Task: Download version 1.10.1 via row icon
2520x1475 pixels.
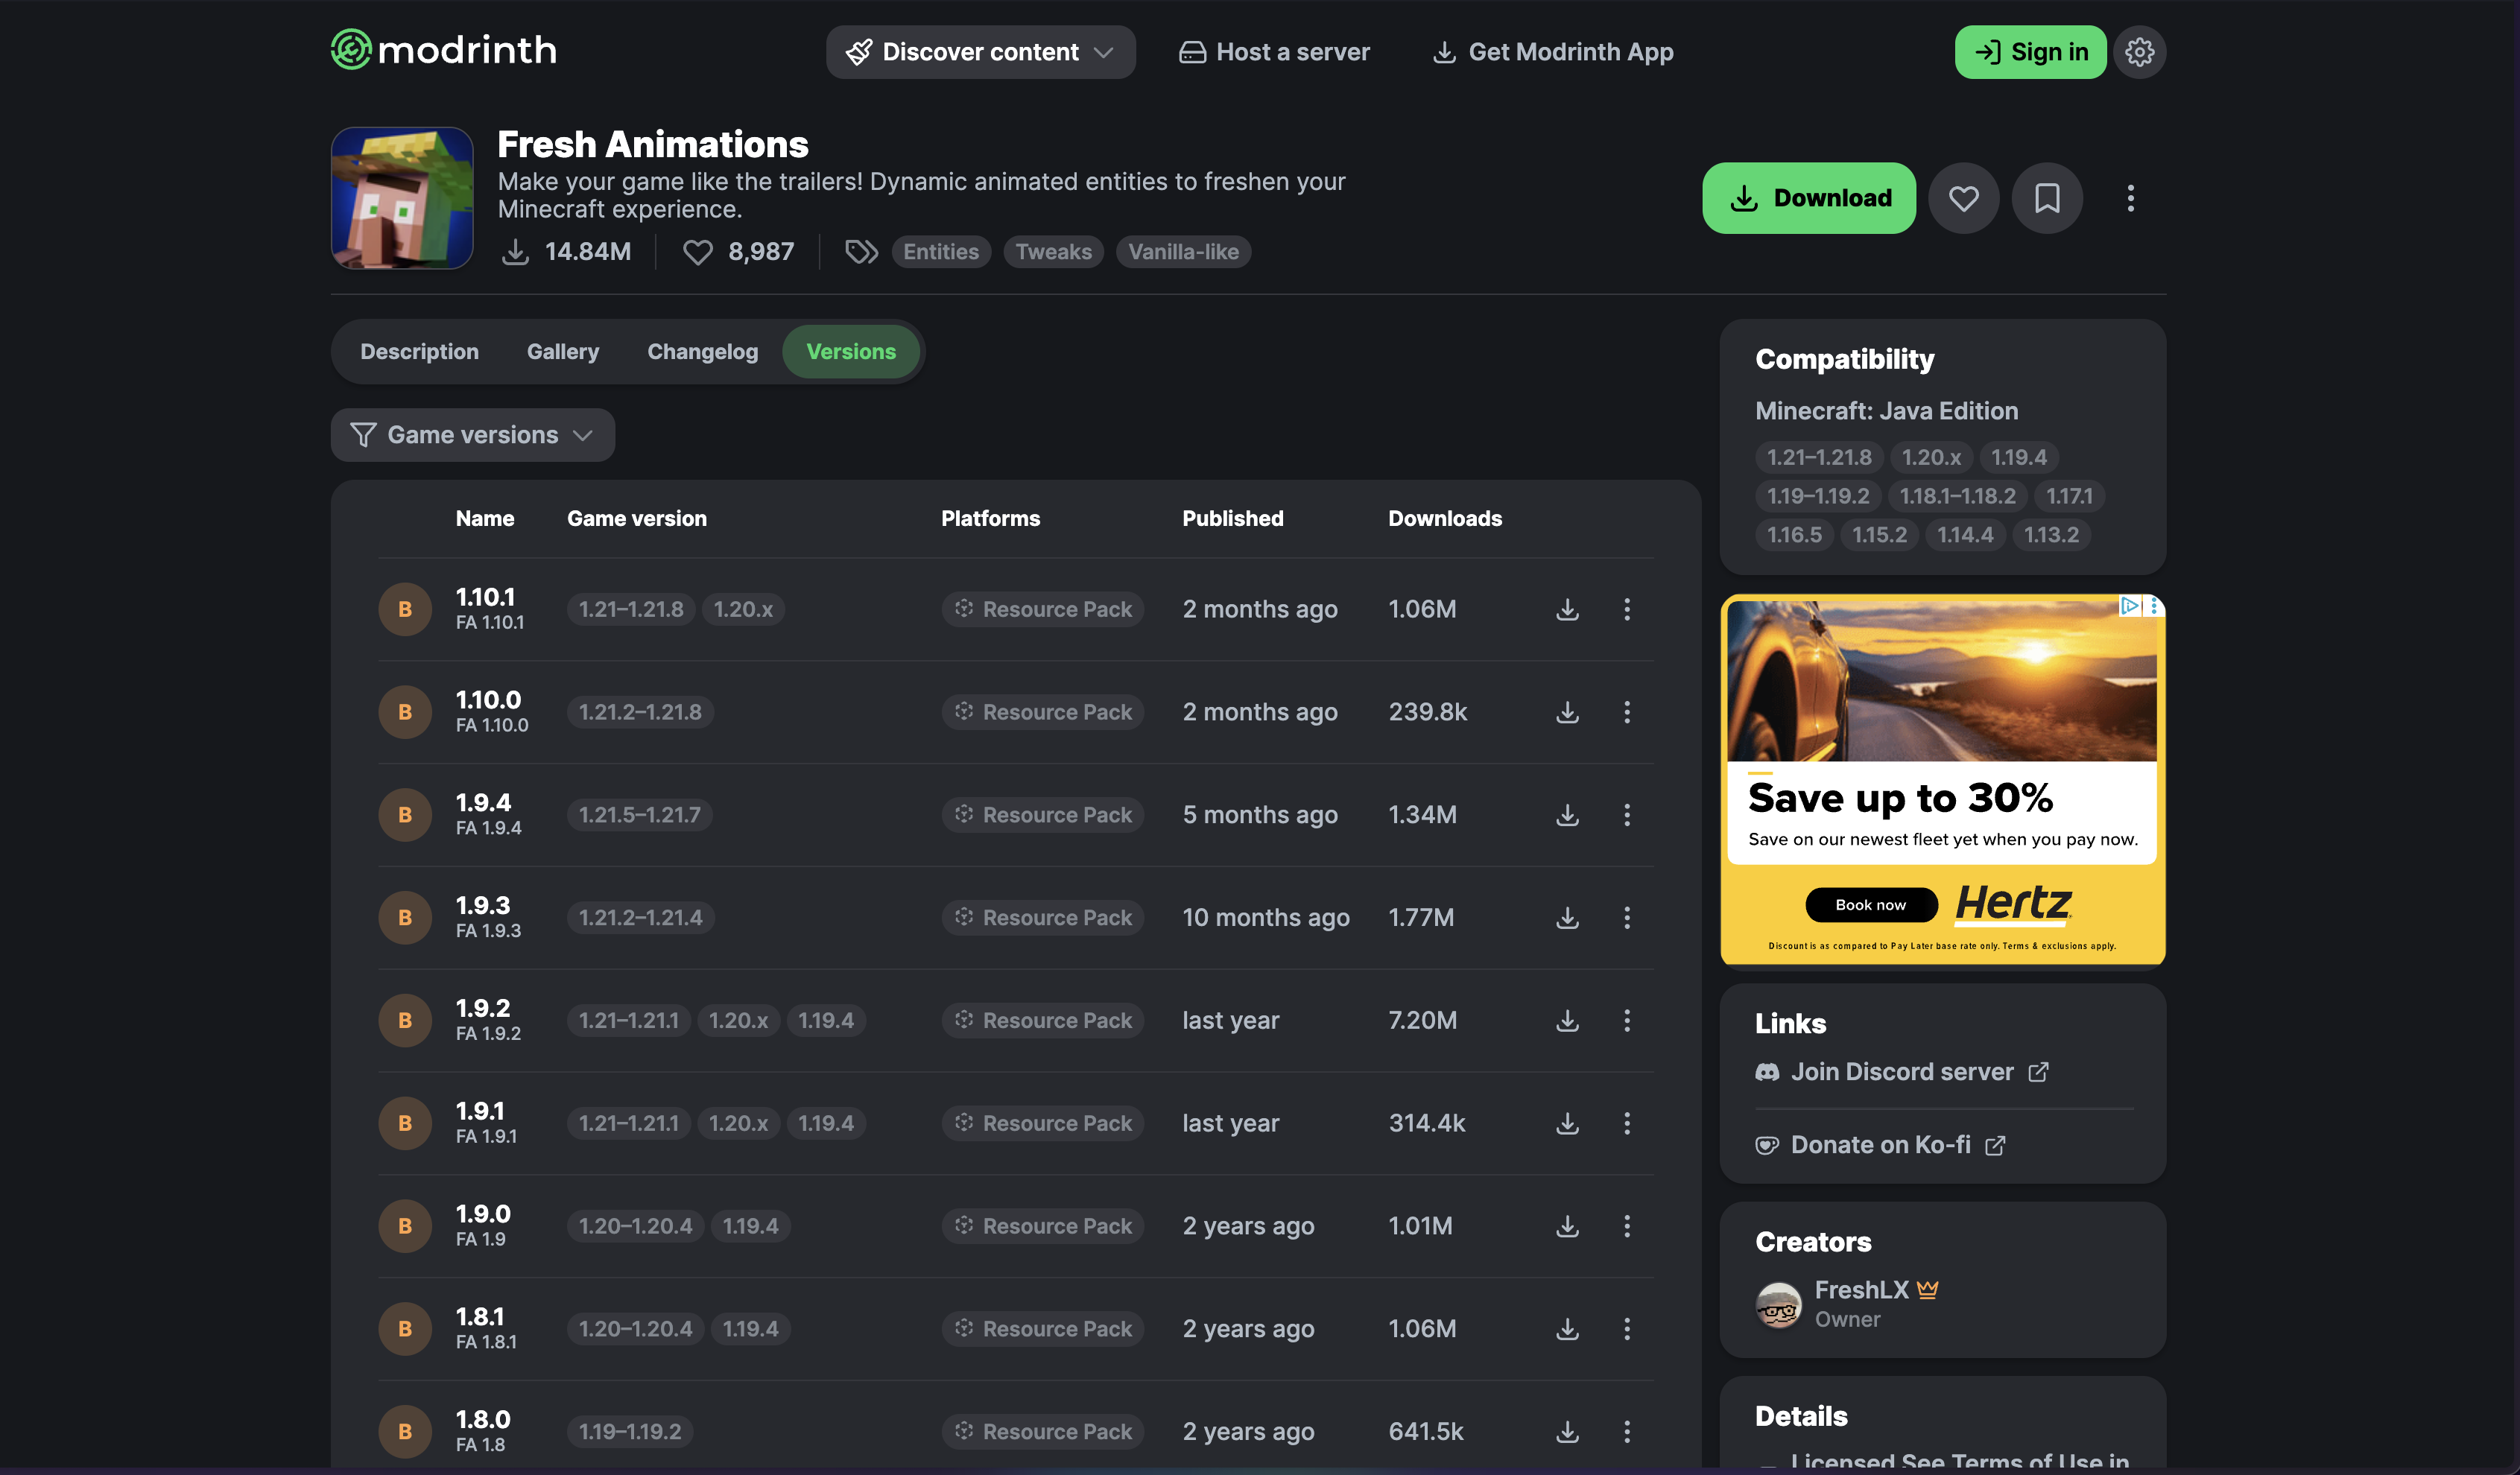Action: (x=1567, y=609)
